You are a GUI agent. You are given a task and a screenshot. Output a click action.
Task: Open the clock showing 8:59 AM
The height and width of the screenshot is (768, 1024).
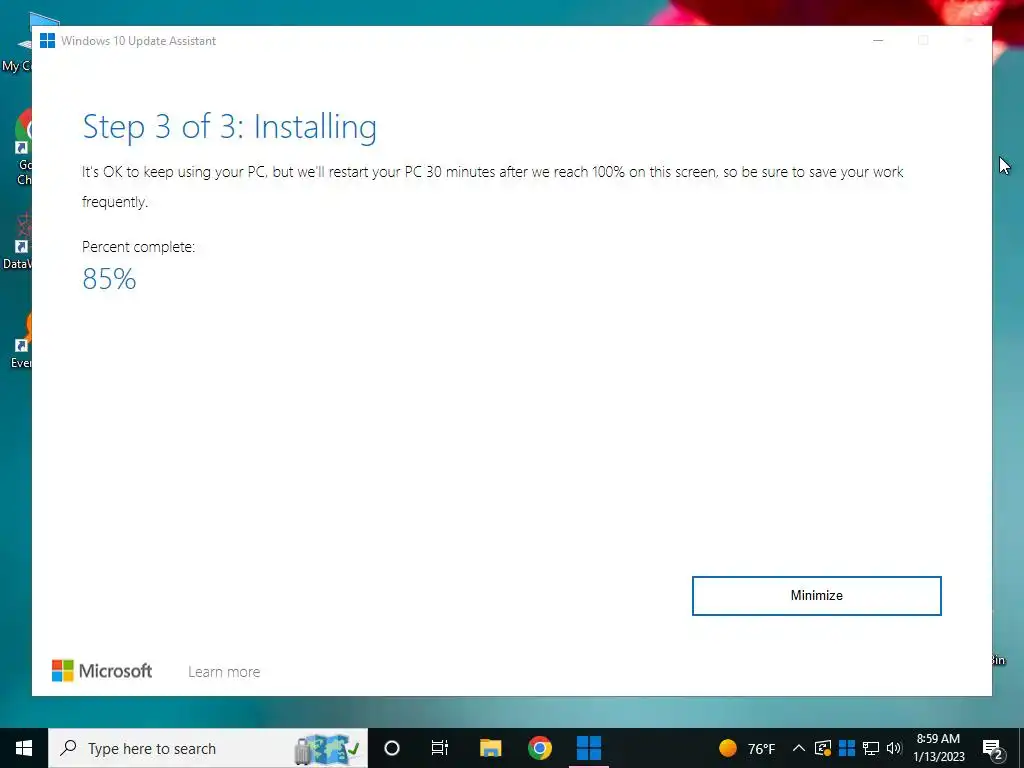click(x=938, y=748)
